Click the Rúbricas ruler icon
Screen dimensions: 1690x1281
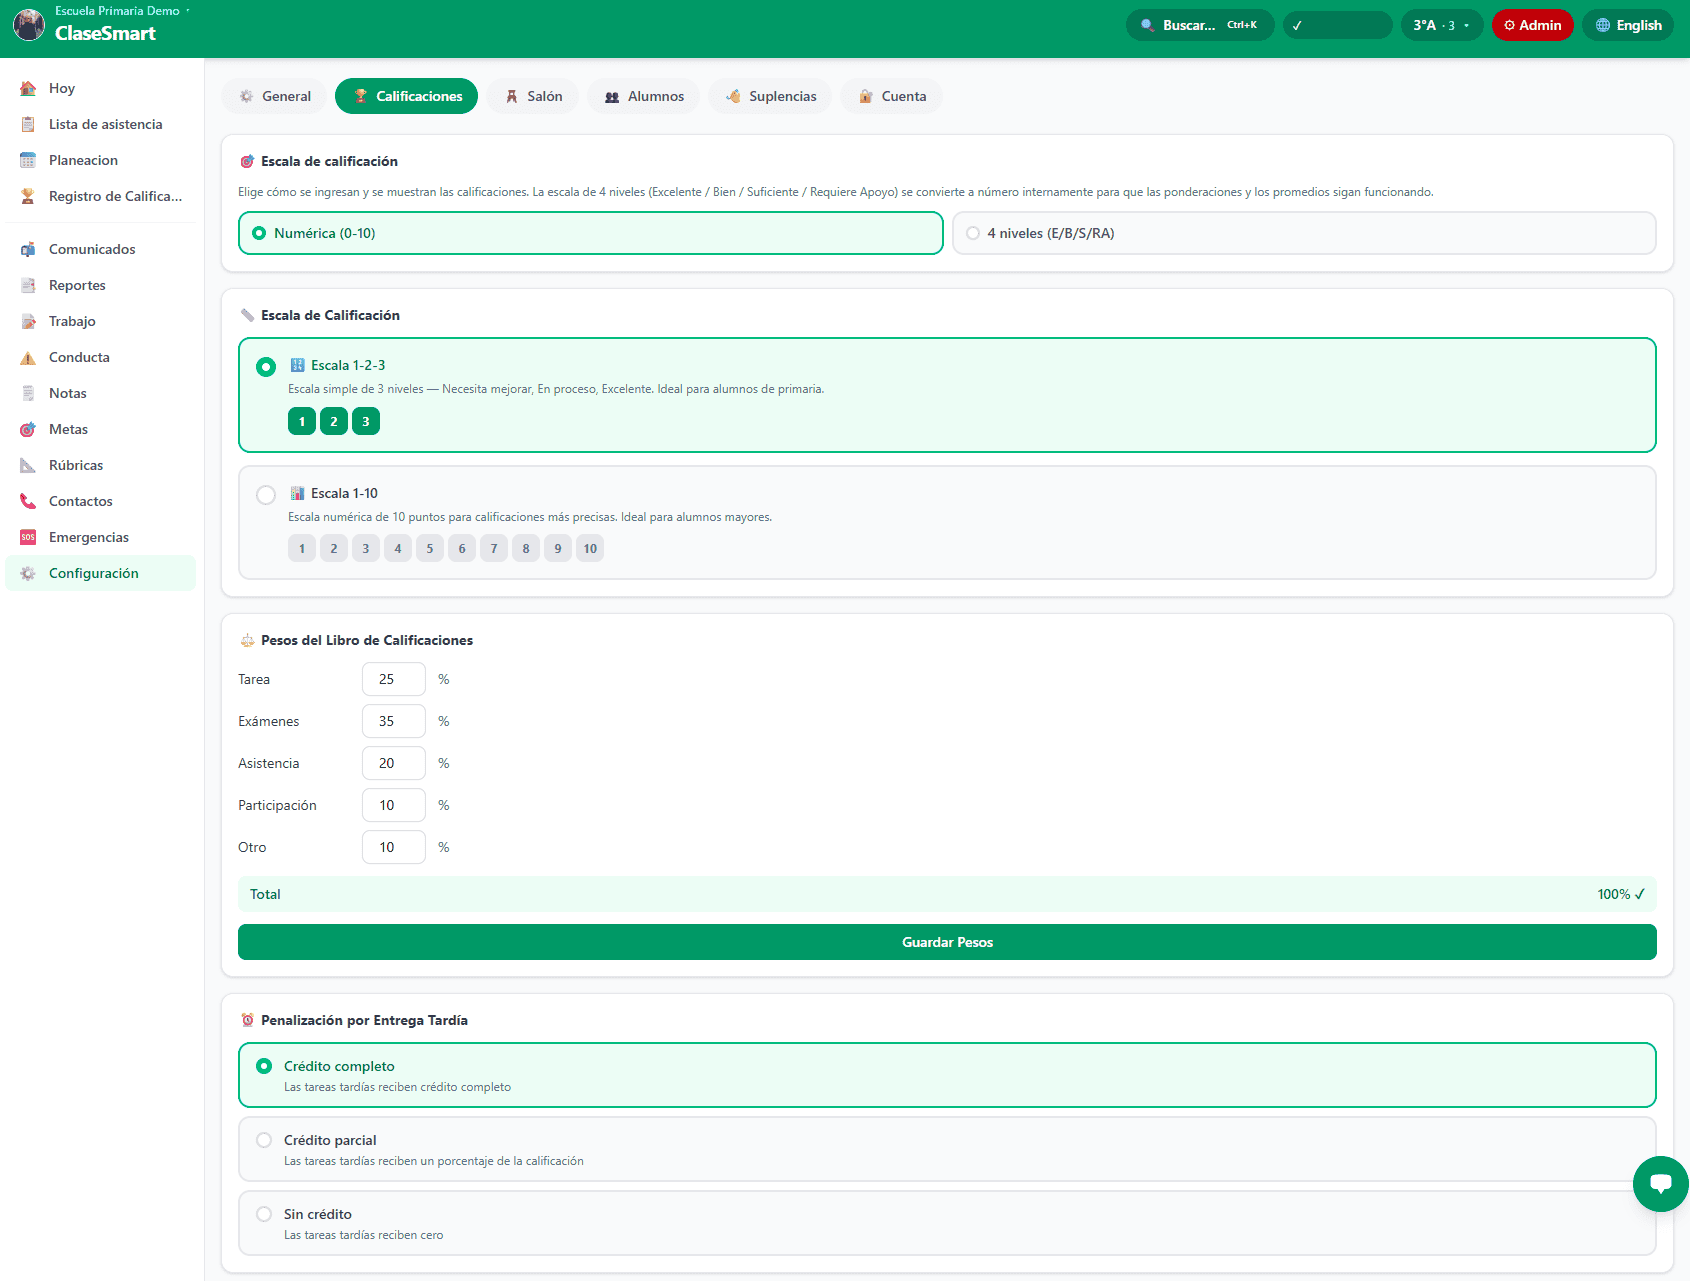(x=28, y=465)
